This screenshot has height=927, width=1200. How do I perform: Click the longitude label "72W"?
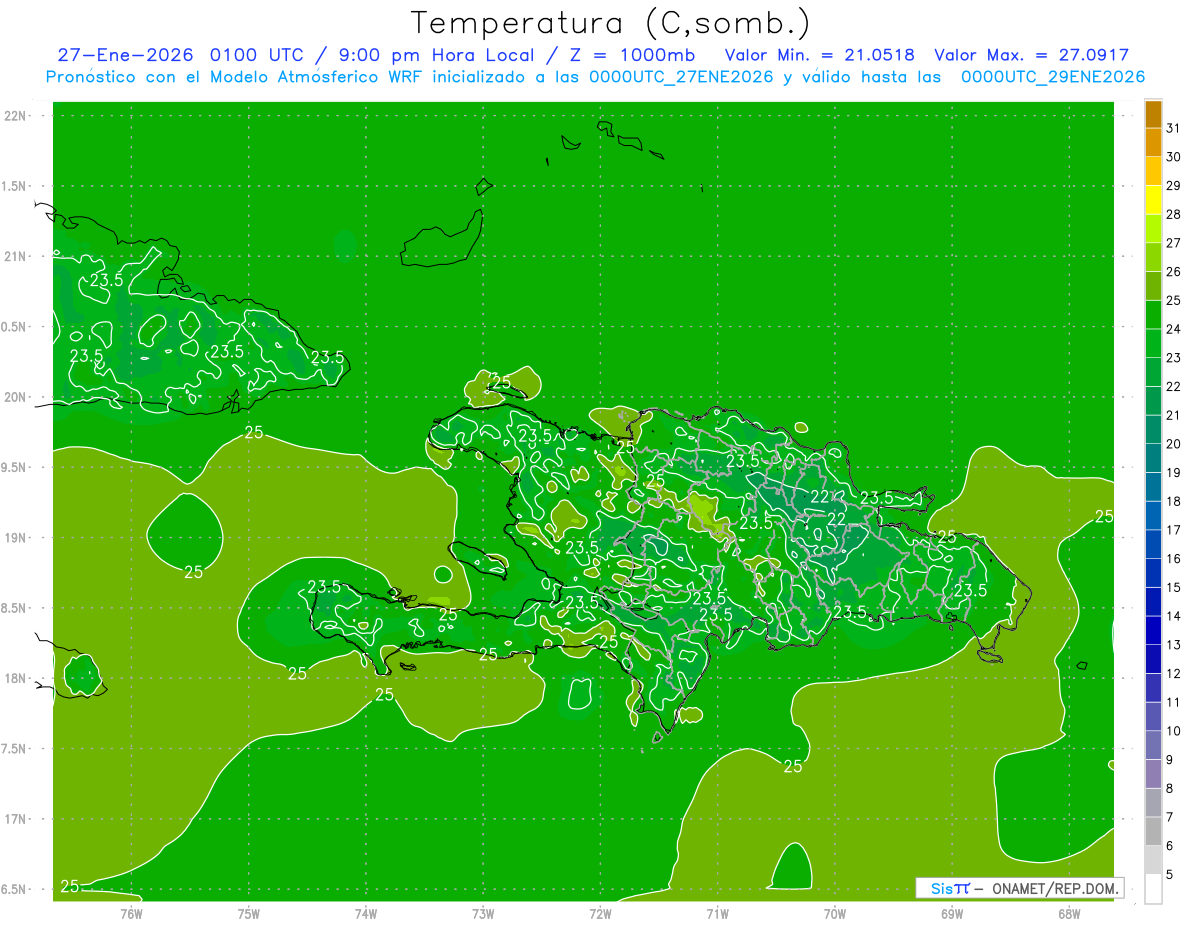(600, 914)
